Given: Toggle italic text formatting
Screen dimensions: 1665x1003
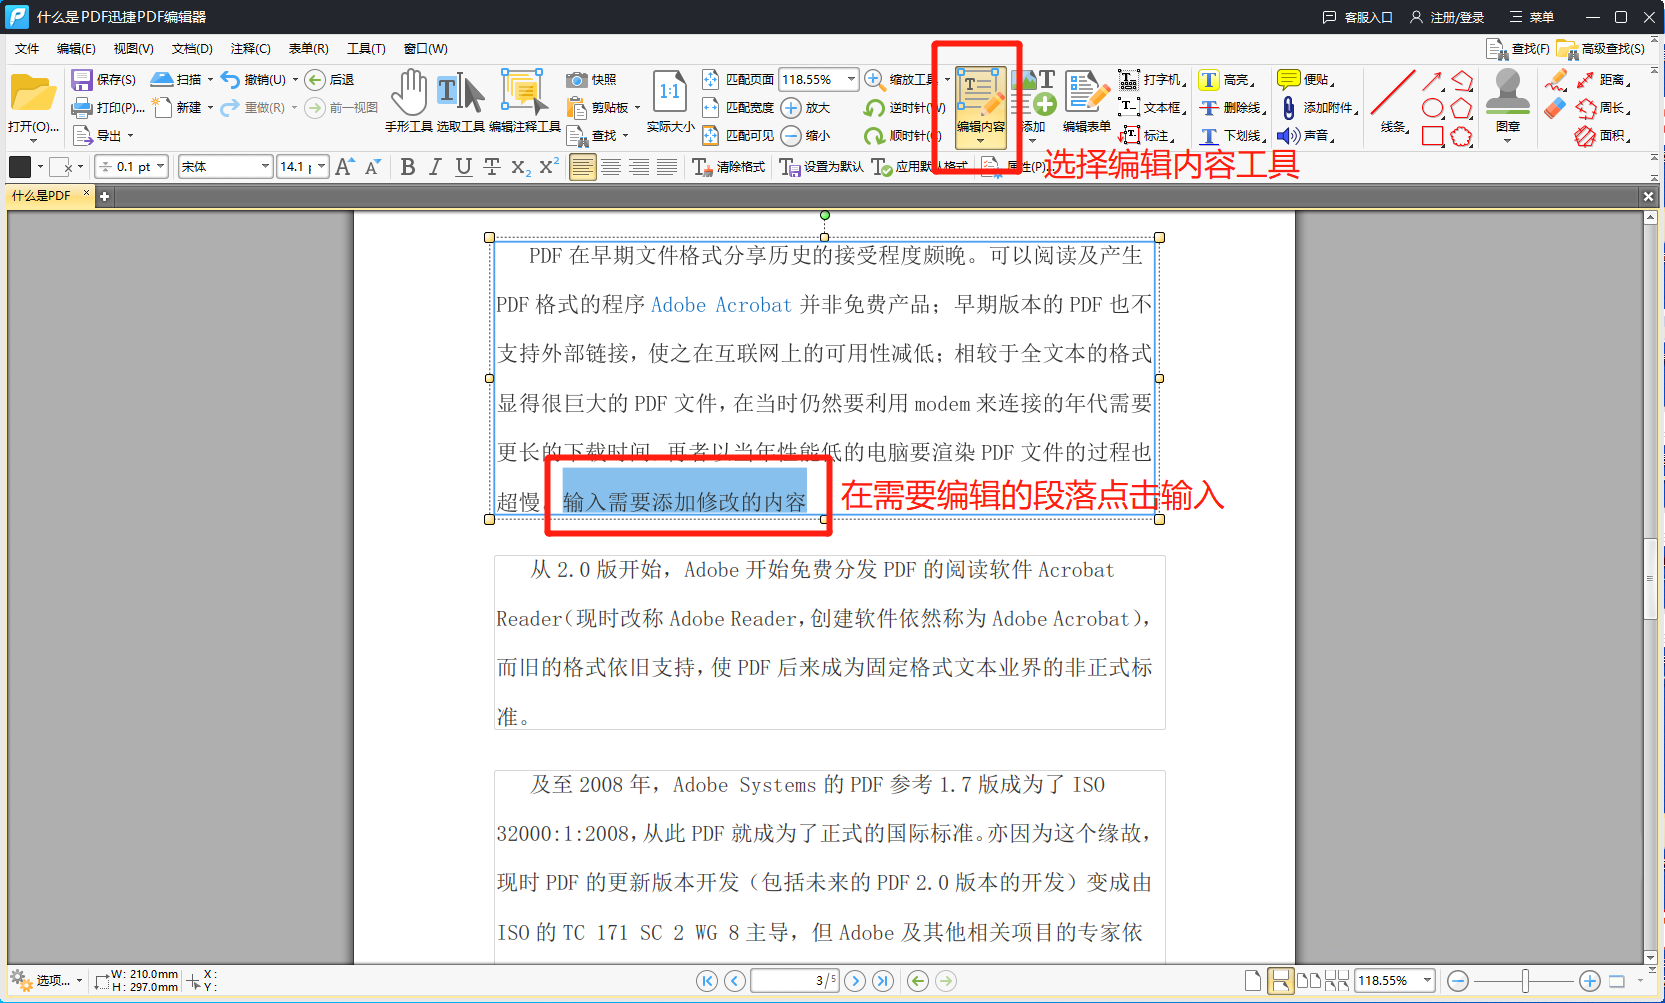Looking at the screenshot, I should [x=435, y=167].
